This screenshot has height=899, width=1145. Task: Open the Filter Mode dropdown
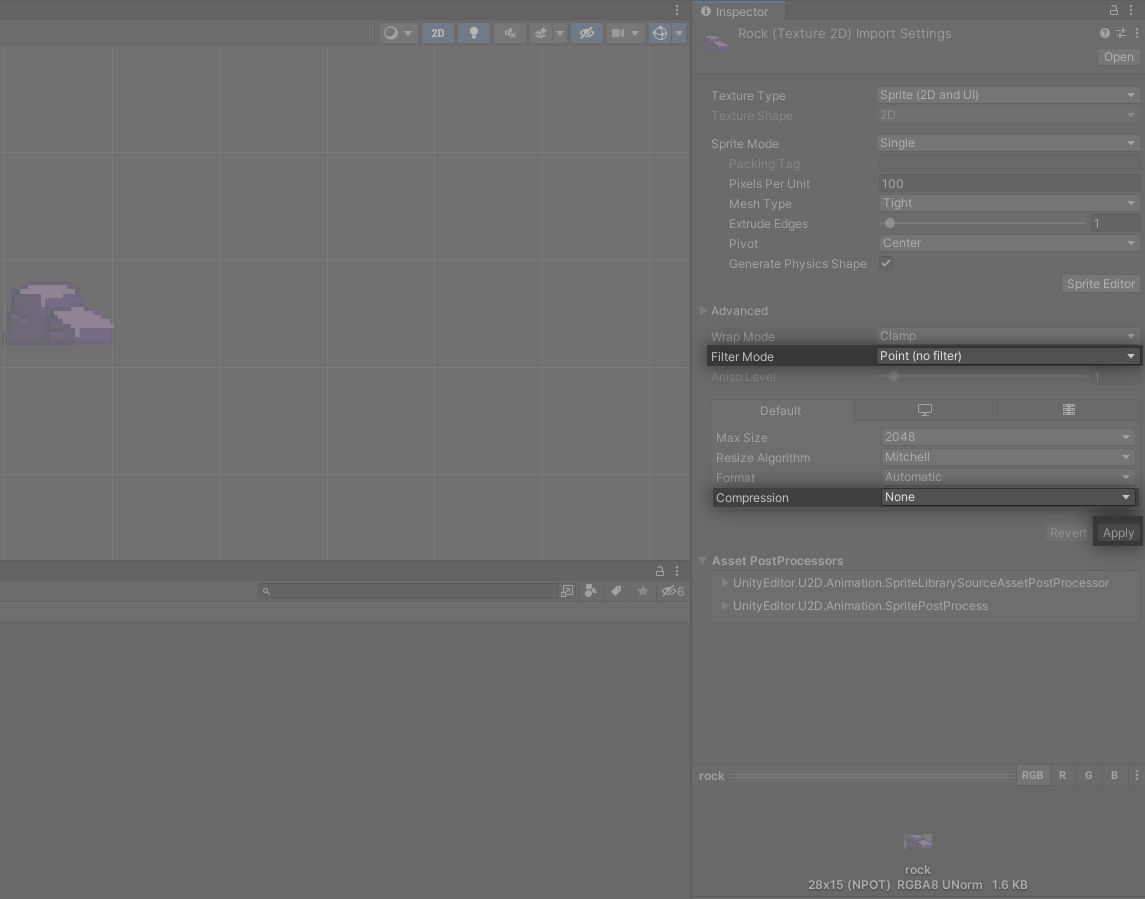[1007, 356]
